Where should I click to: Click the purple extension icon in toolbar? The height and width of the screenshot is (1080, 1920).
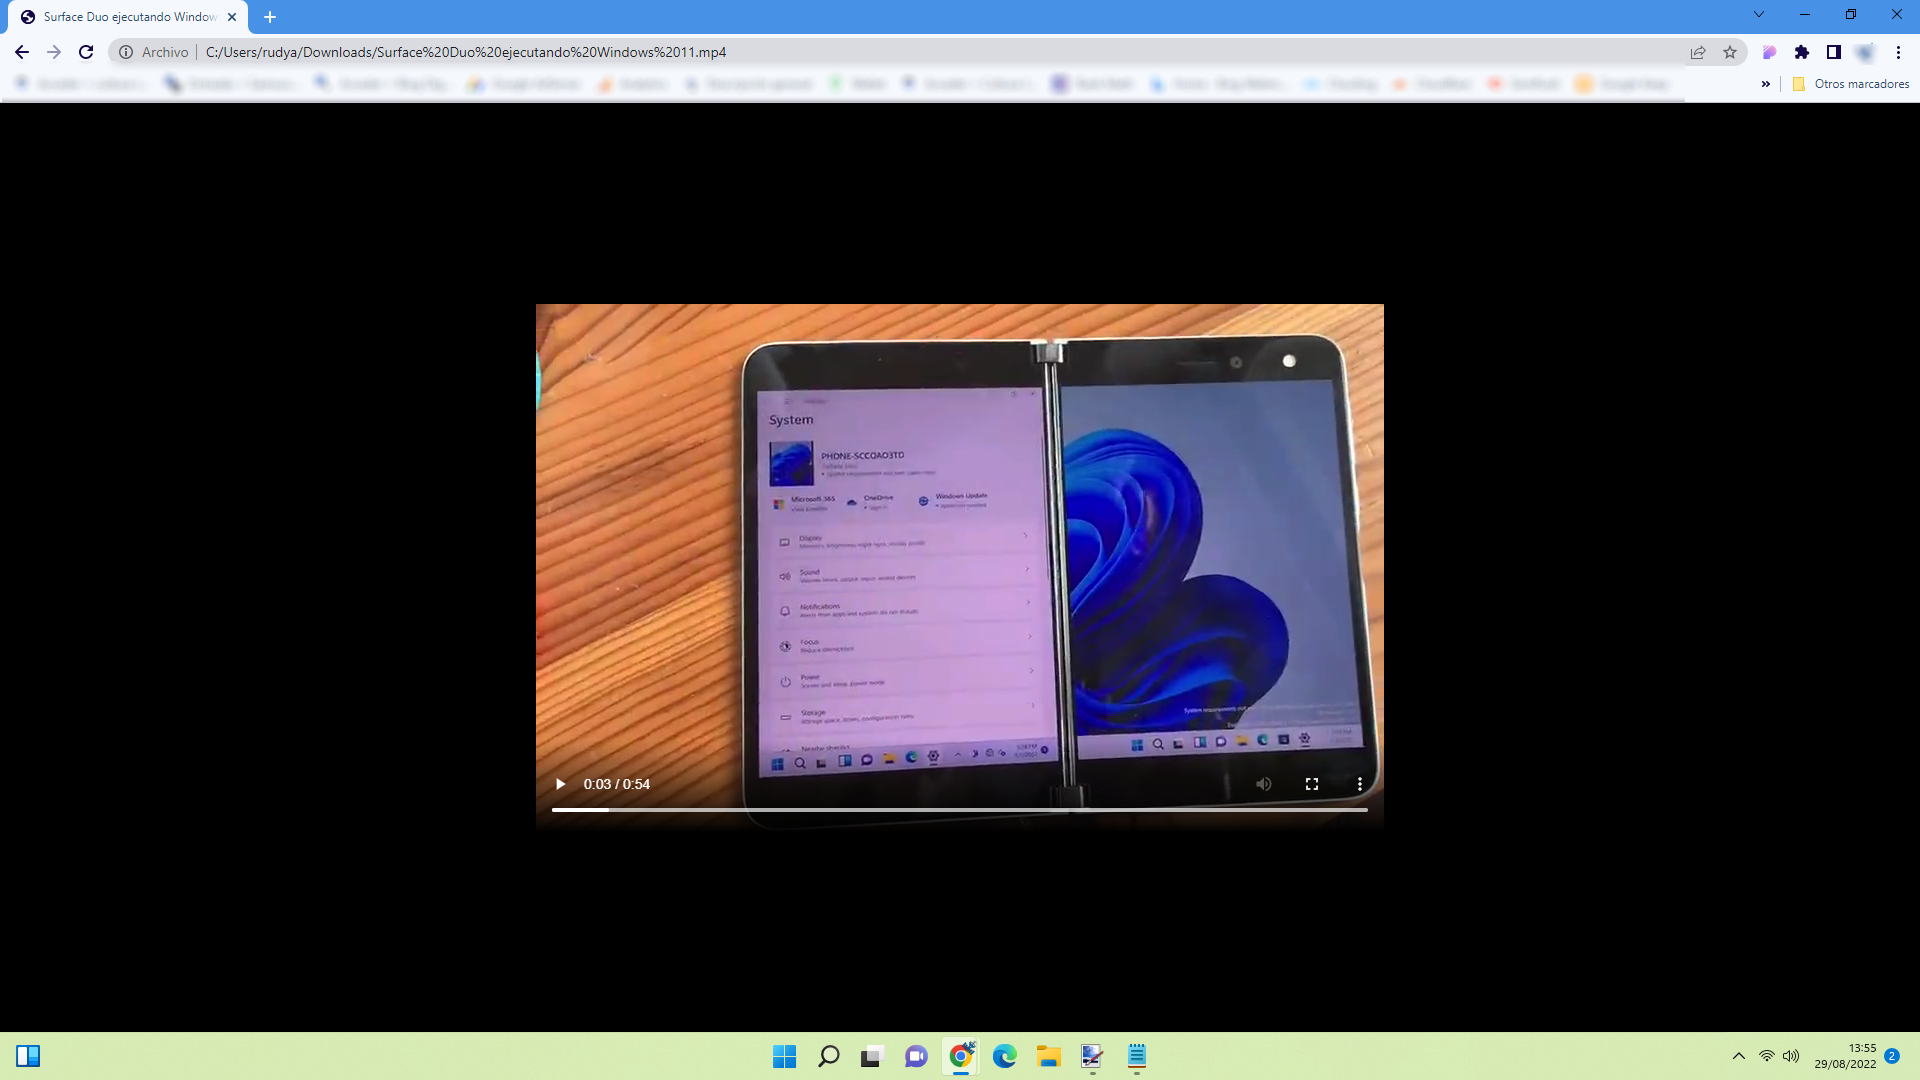tap(1770, 52)
